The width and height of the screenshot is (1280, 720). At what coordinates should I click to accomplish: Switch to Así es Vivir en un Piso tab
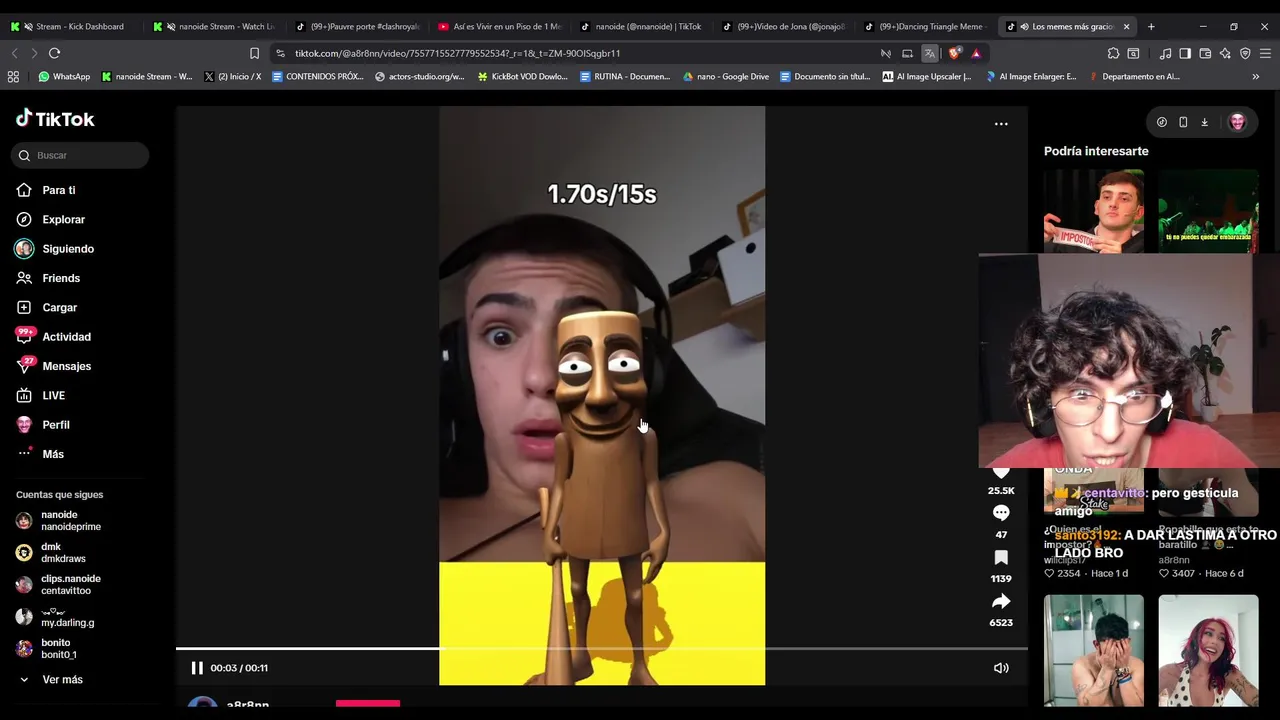[500, 26]
